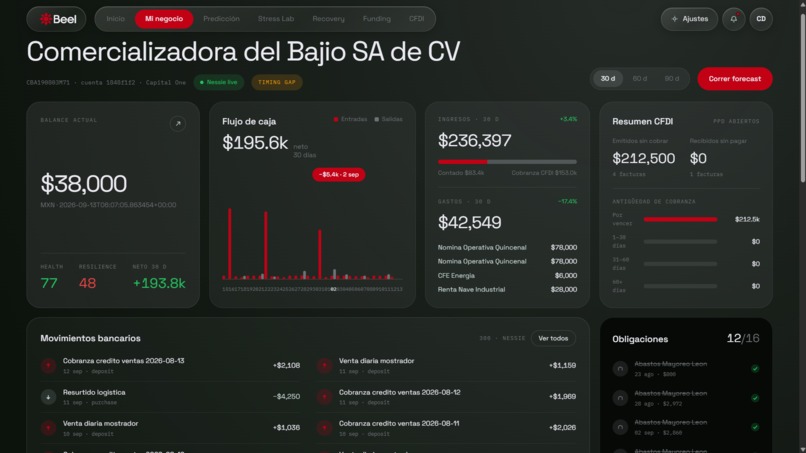Select the Mi negocio tab
Image resolution: width=806 pixels, height=453 pixels.
[x=163, y=19]
